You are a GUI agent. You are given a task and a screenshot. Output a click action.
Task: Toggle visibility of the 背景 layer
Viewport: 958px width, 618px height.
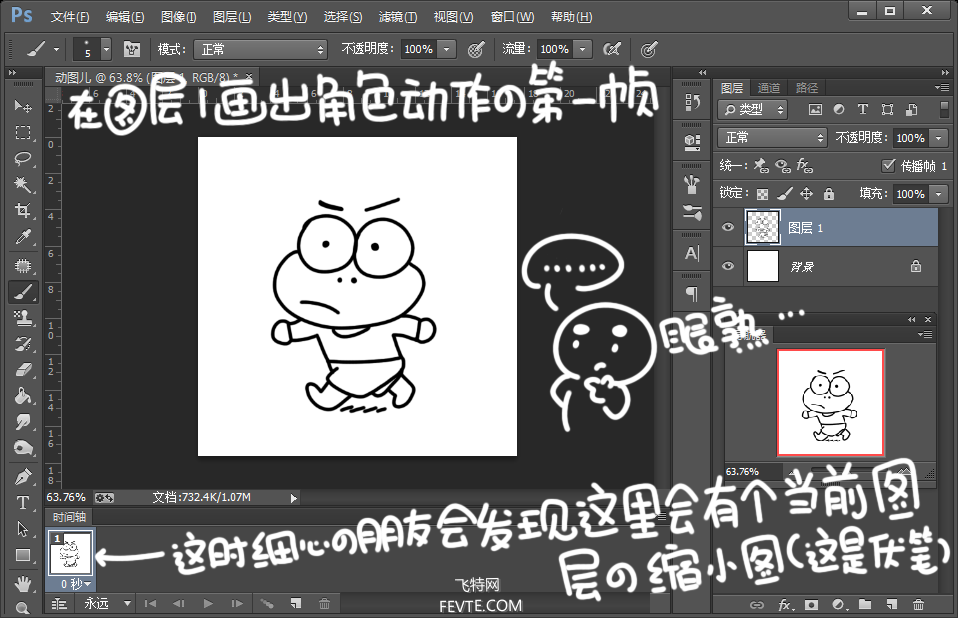[728, 266]
